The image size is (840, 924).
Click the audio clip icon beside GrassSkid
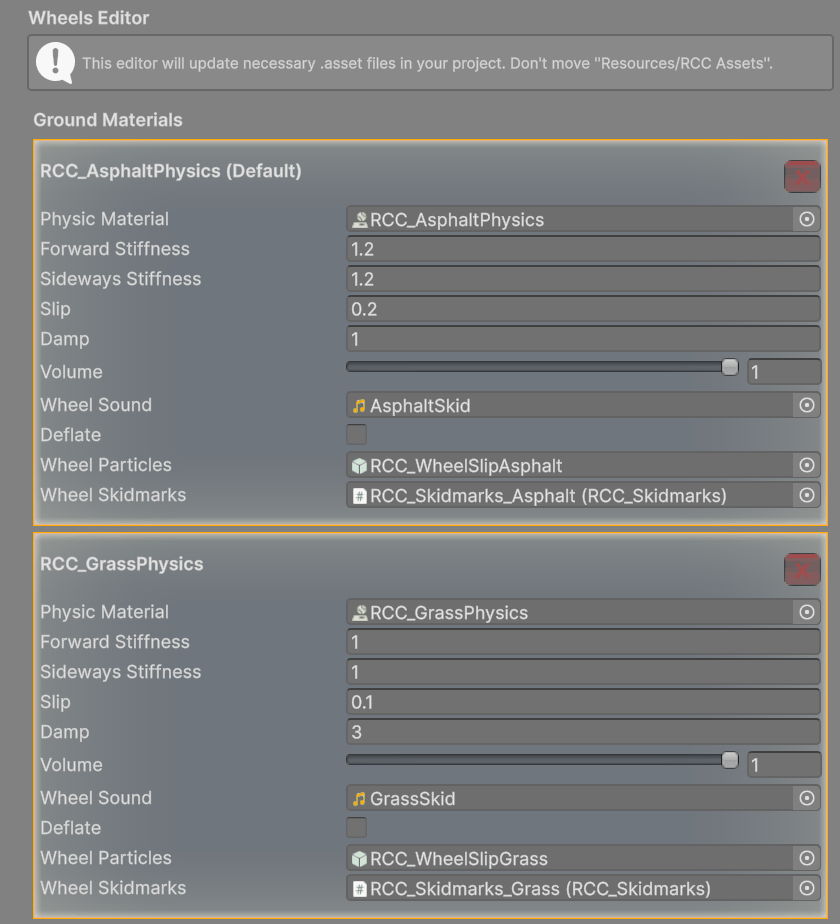pos(359,799)
